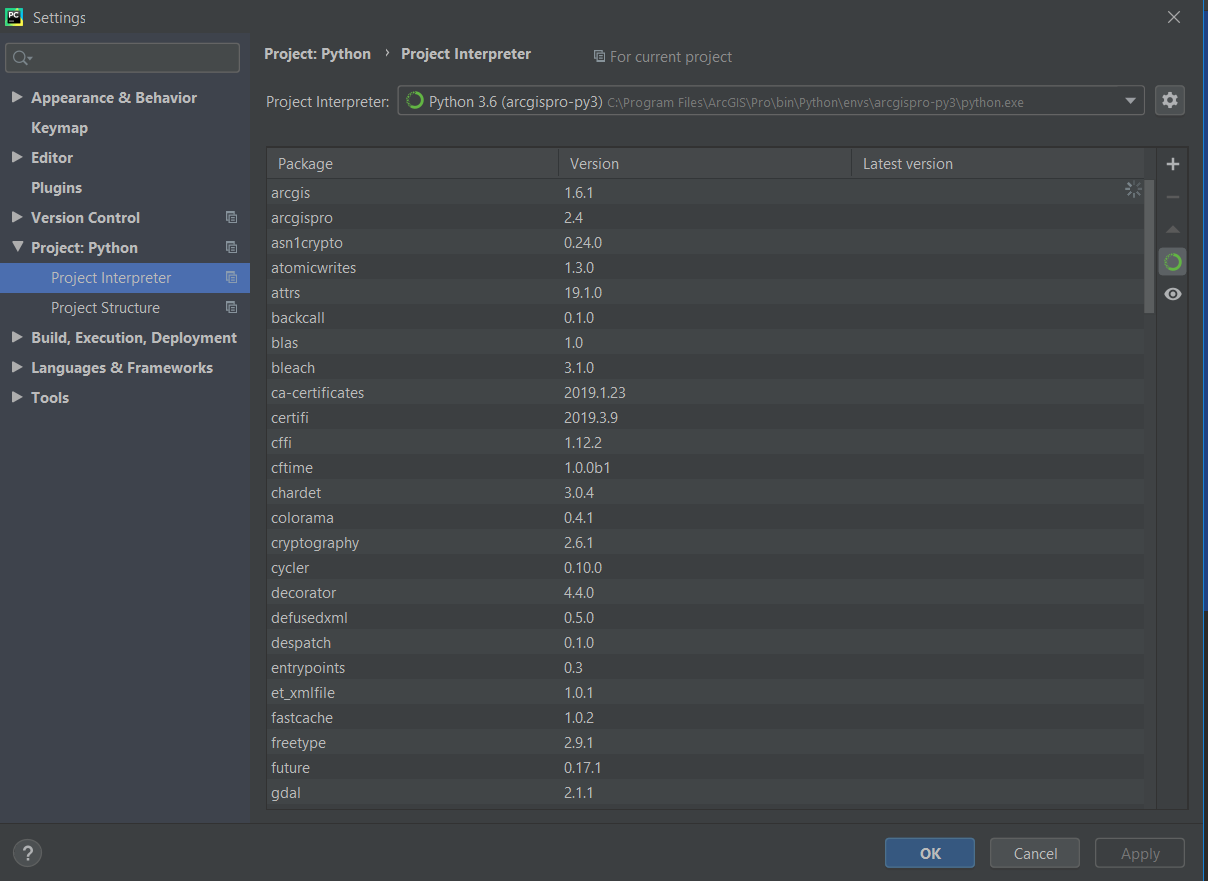Select the backcall package row
1208x881 pixels.
705,317
